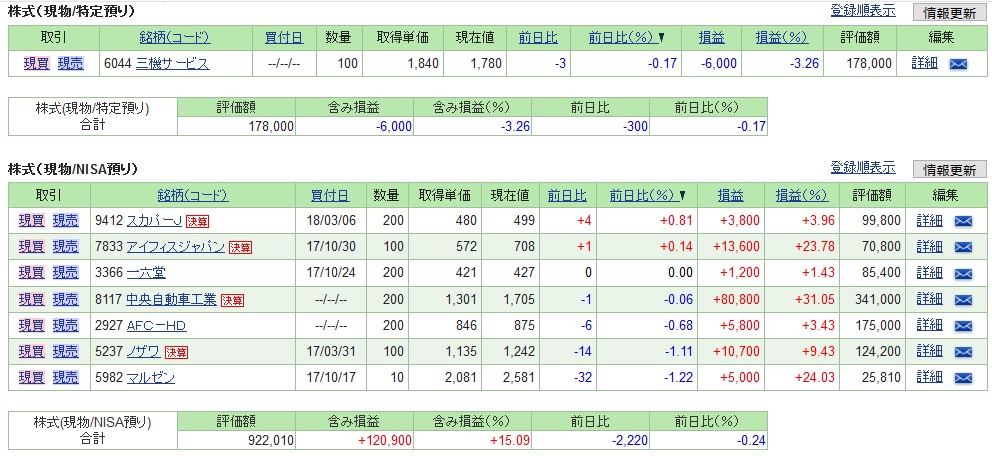The image size is (992, 456).
Task: Open 中央自動車工業 stock name link
Action: [171, 299]
